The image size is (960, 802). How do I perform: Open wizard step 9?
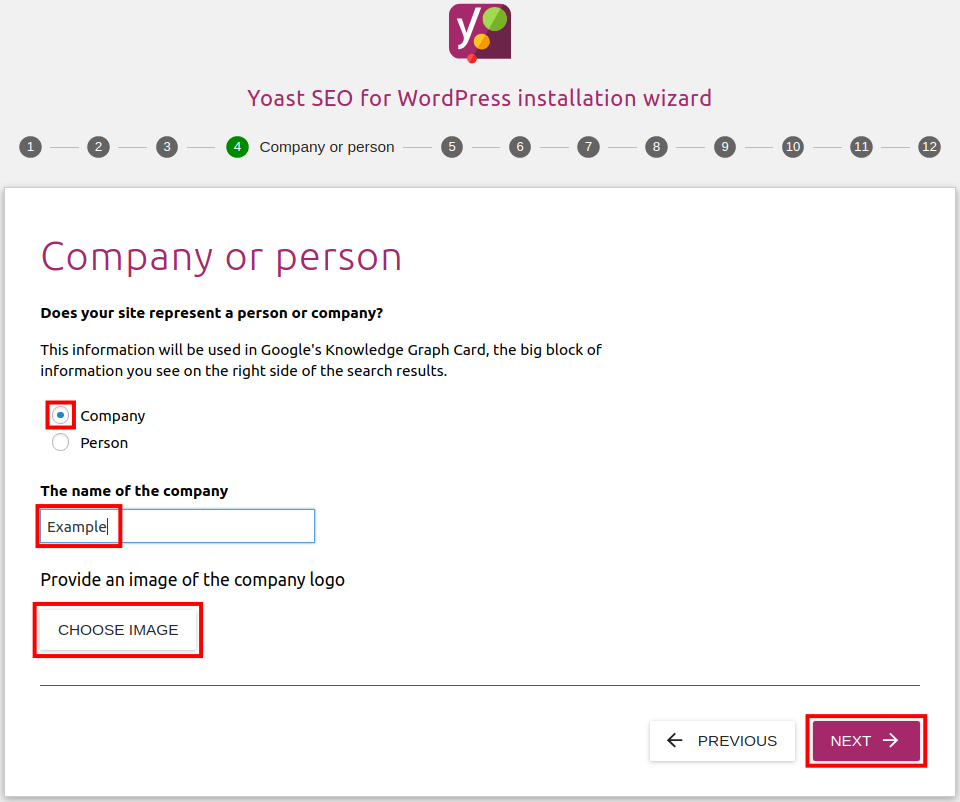tap(725, 147)
